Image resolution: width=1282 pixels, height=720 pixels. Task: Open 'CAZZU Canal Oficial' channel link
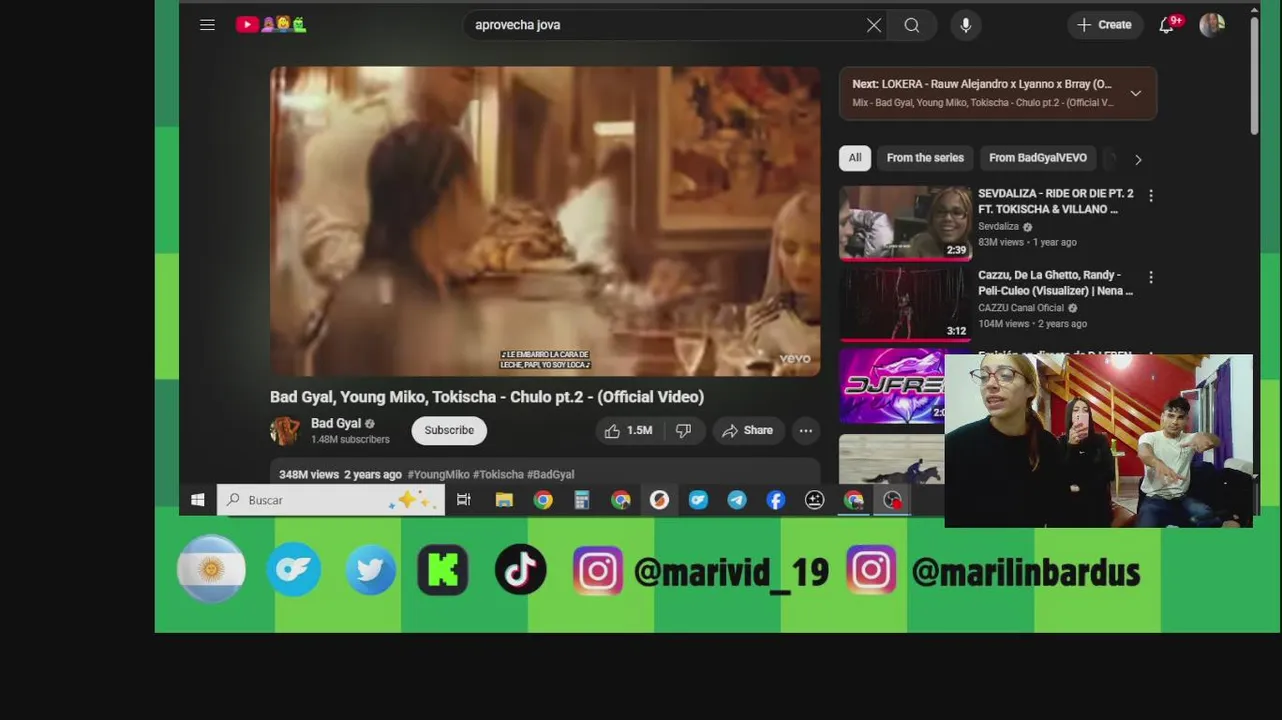pyautogui.click(x=1021, y=308)
